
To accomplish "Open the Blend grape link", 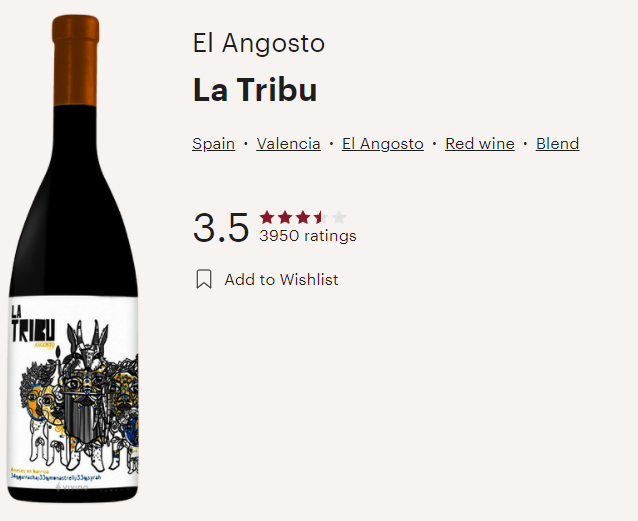I will click(x=557, y=144).
